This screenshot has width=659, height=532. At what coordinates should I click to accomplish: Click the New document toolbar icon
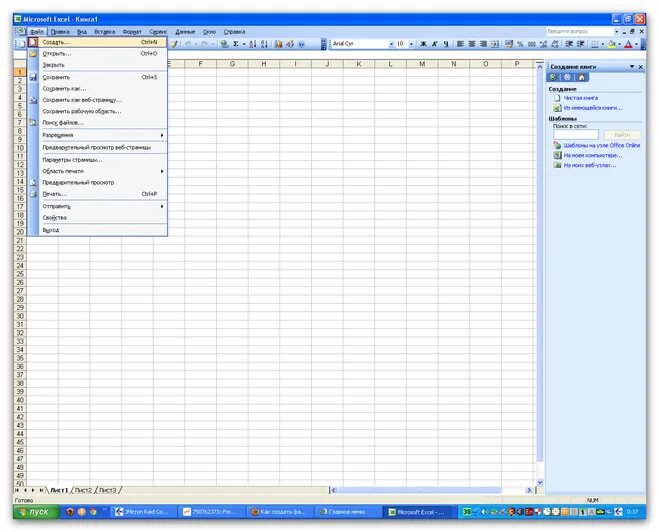[22, 44]
